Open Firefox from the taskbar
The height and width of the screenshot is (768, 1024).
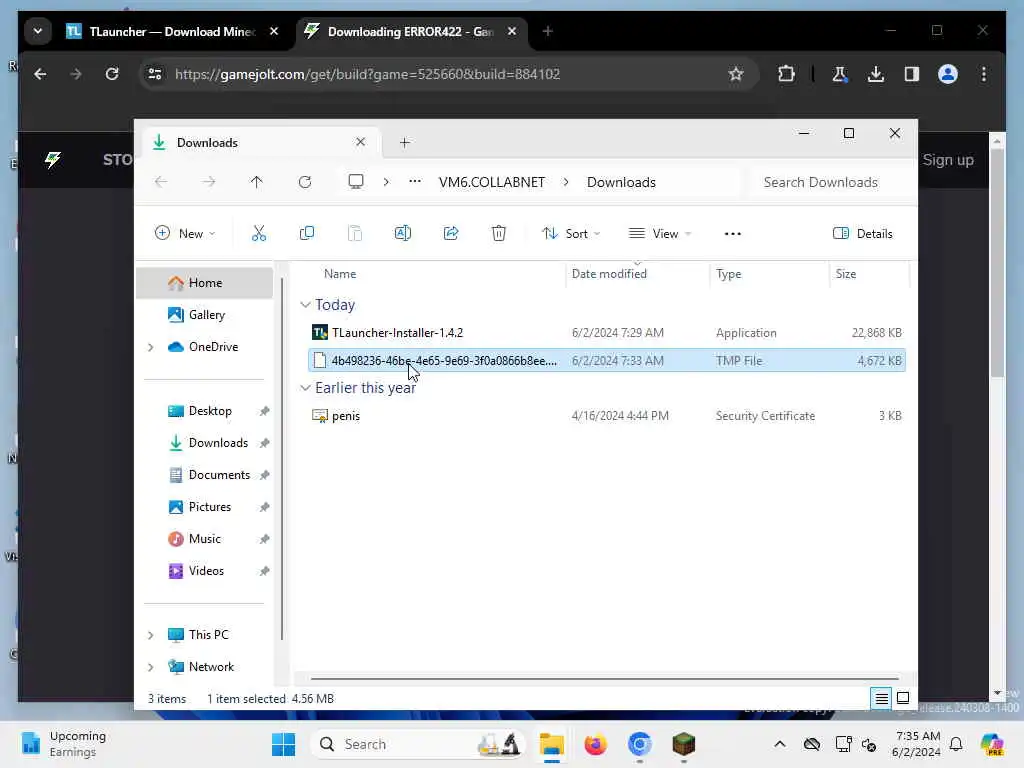(595, 744)
